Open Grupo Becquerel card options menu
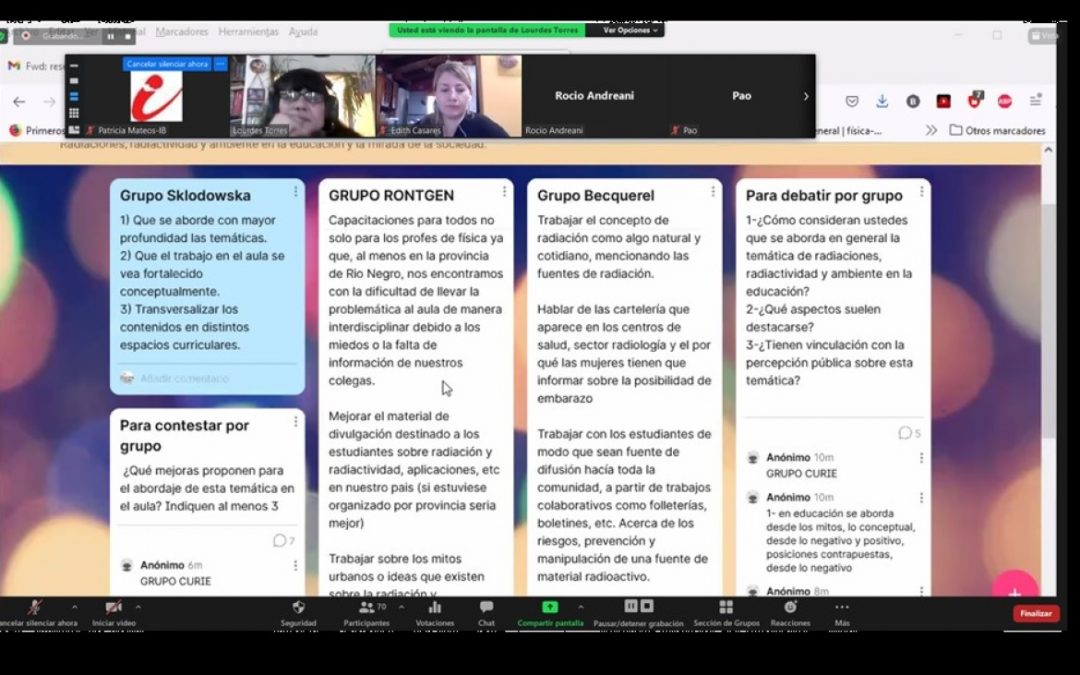This screenshot has width=1080, height=675. 713,191
